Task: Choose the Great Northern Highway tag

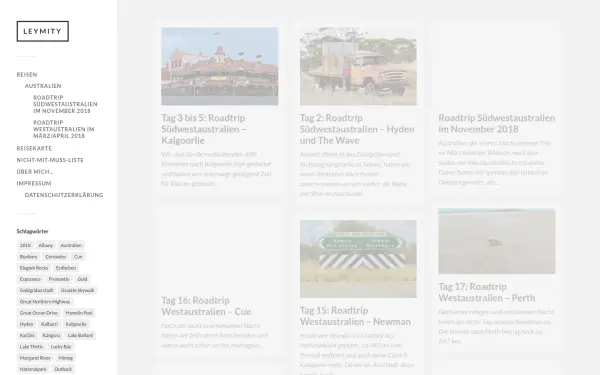Action: pyautogui.click(x=45, y=302)
